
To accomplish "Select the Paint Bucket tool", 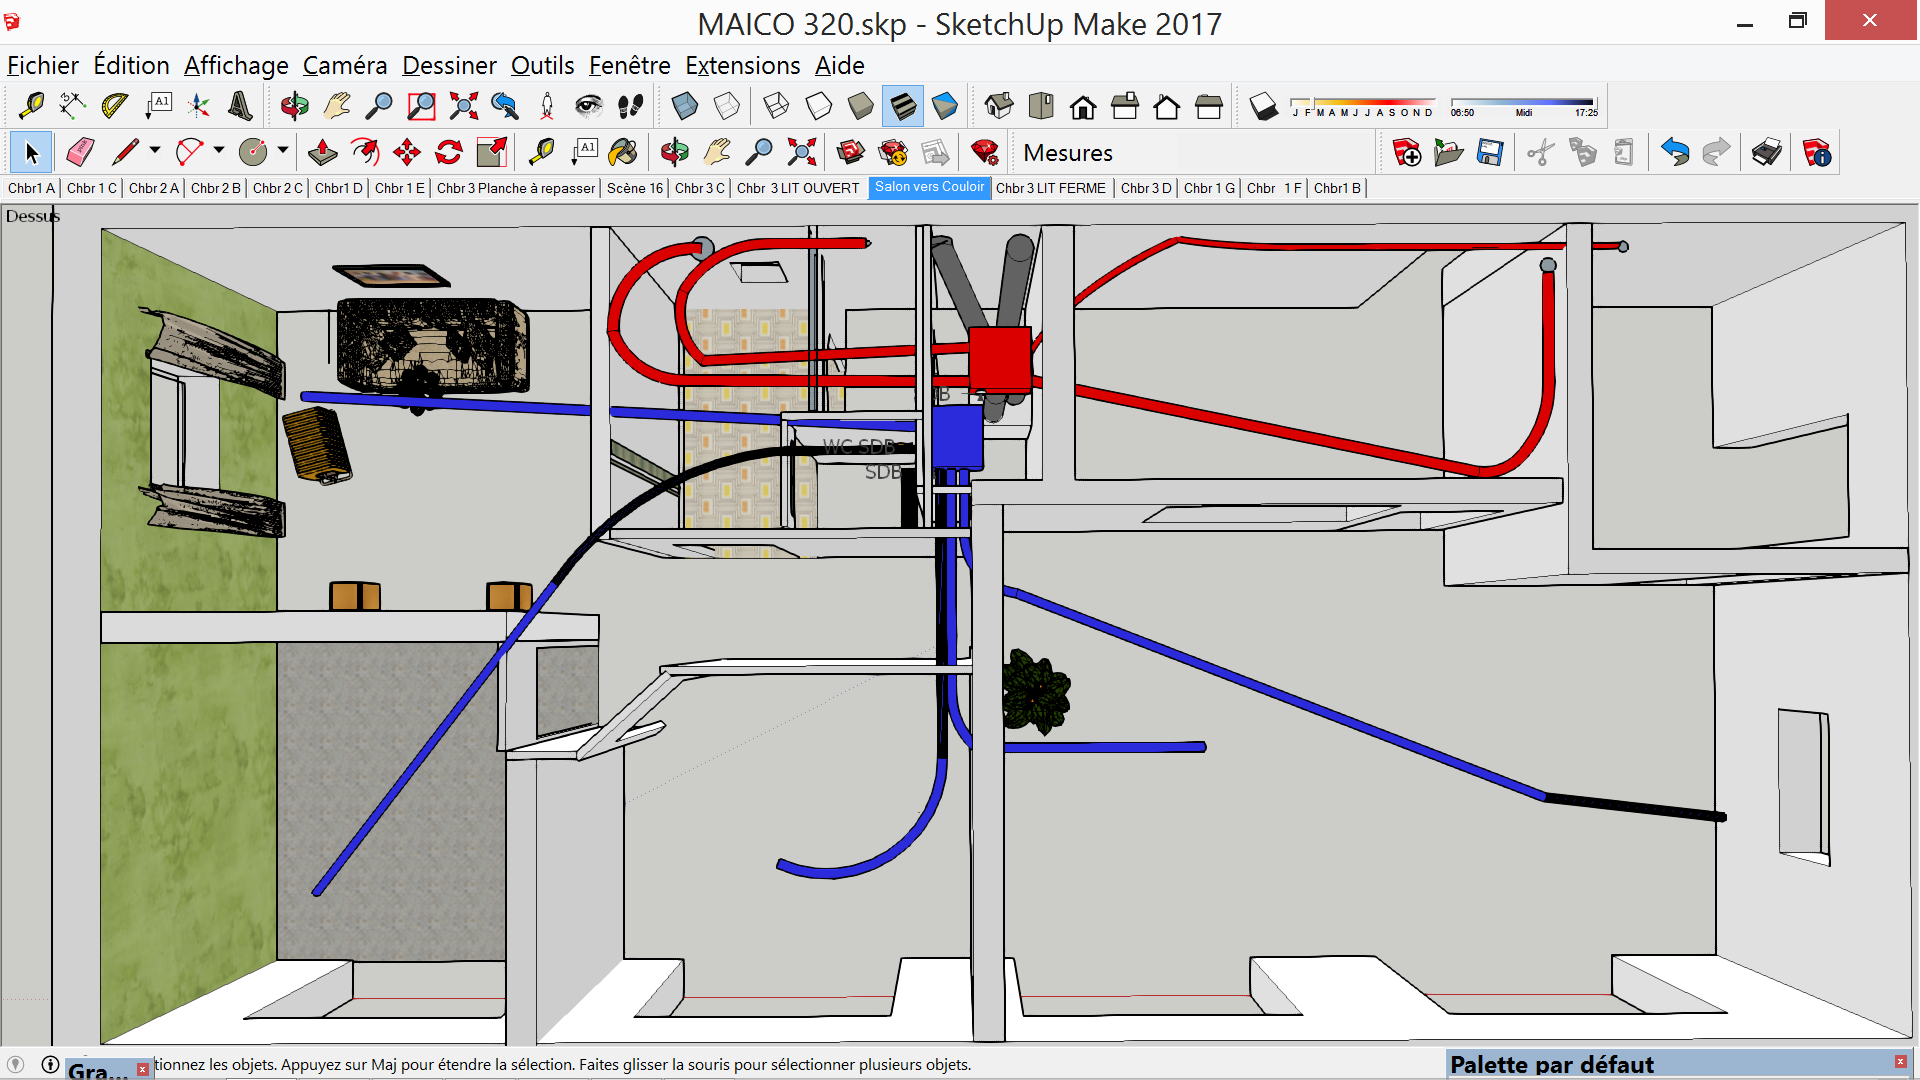I will click(x=622, y=153).
